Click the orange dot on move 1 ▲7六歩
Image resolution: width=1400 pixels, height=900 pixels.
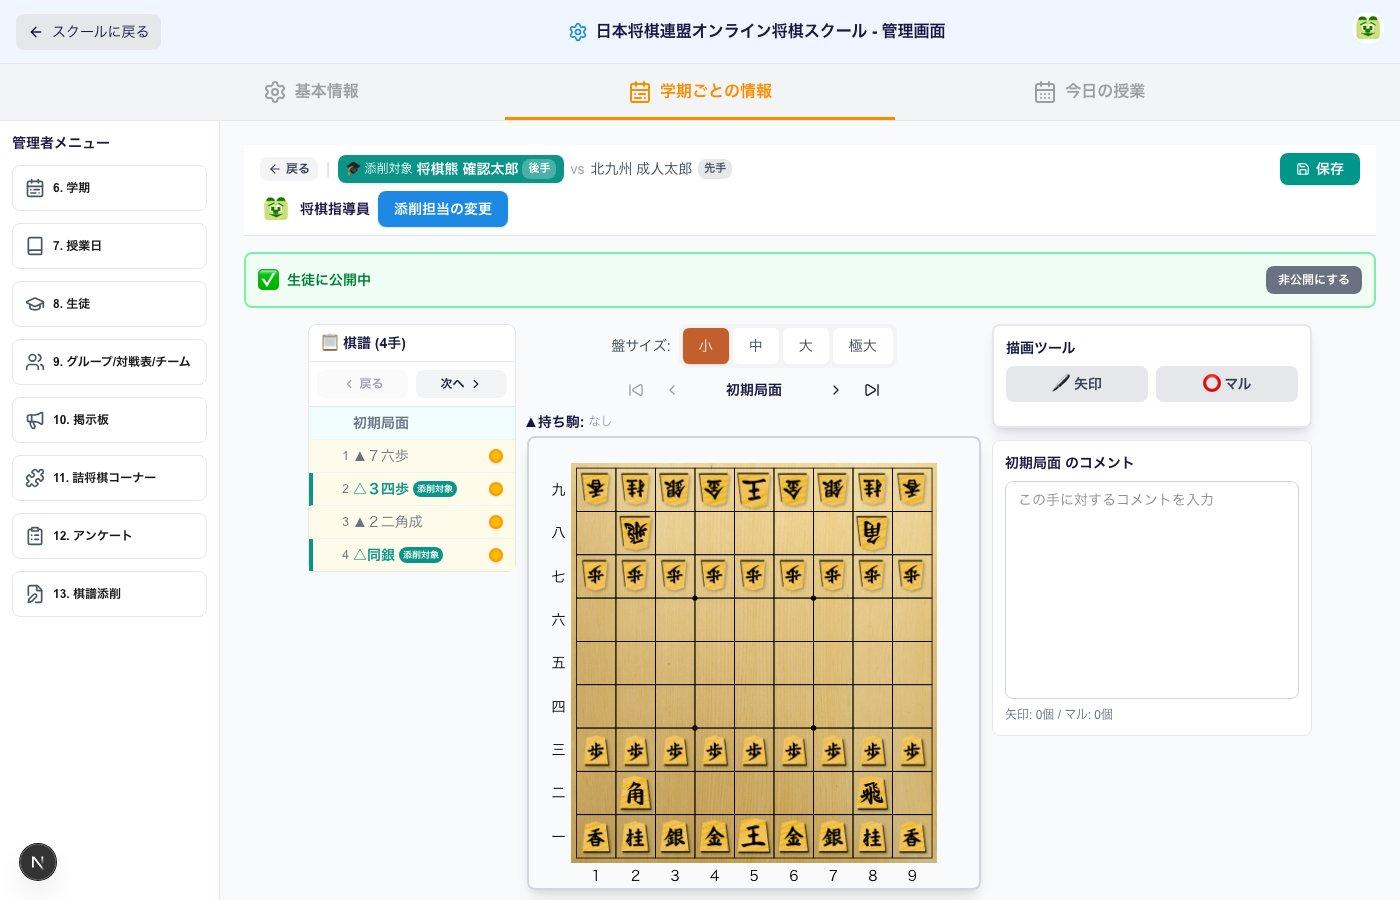[x=495, y=456]
